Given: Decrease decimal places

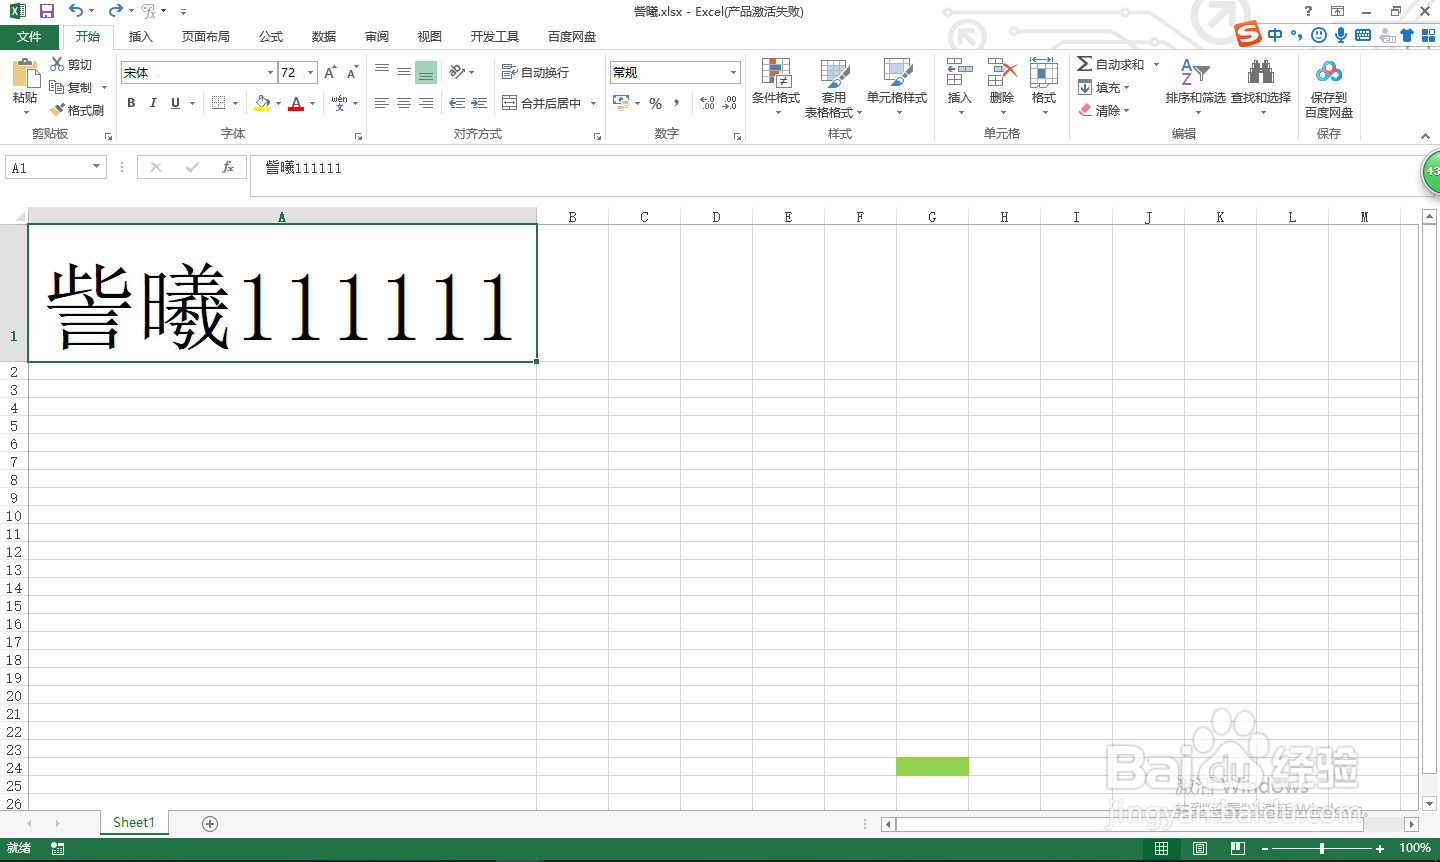Looking at the screenshot, I should coord(730,103).
